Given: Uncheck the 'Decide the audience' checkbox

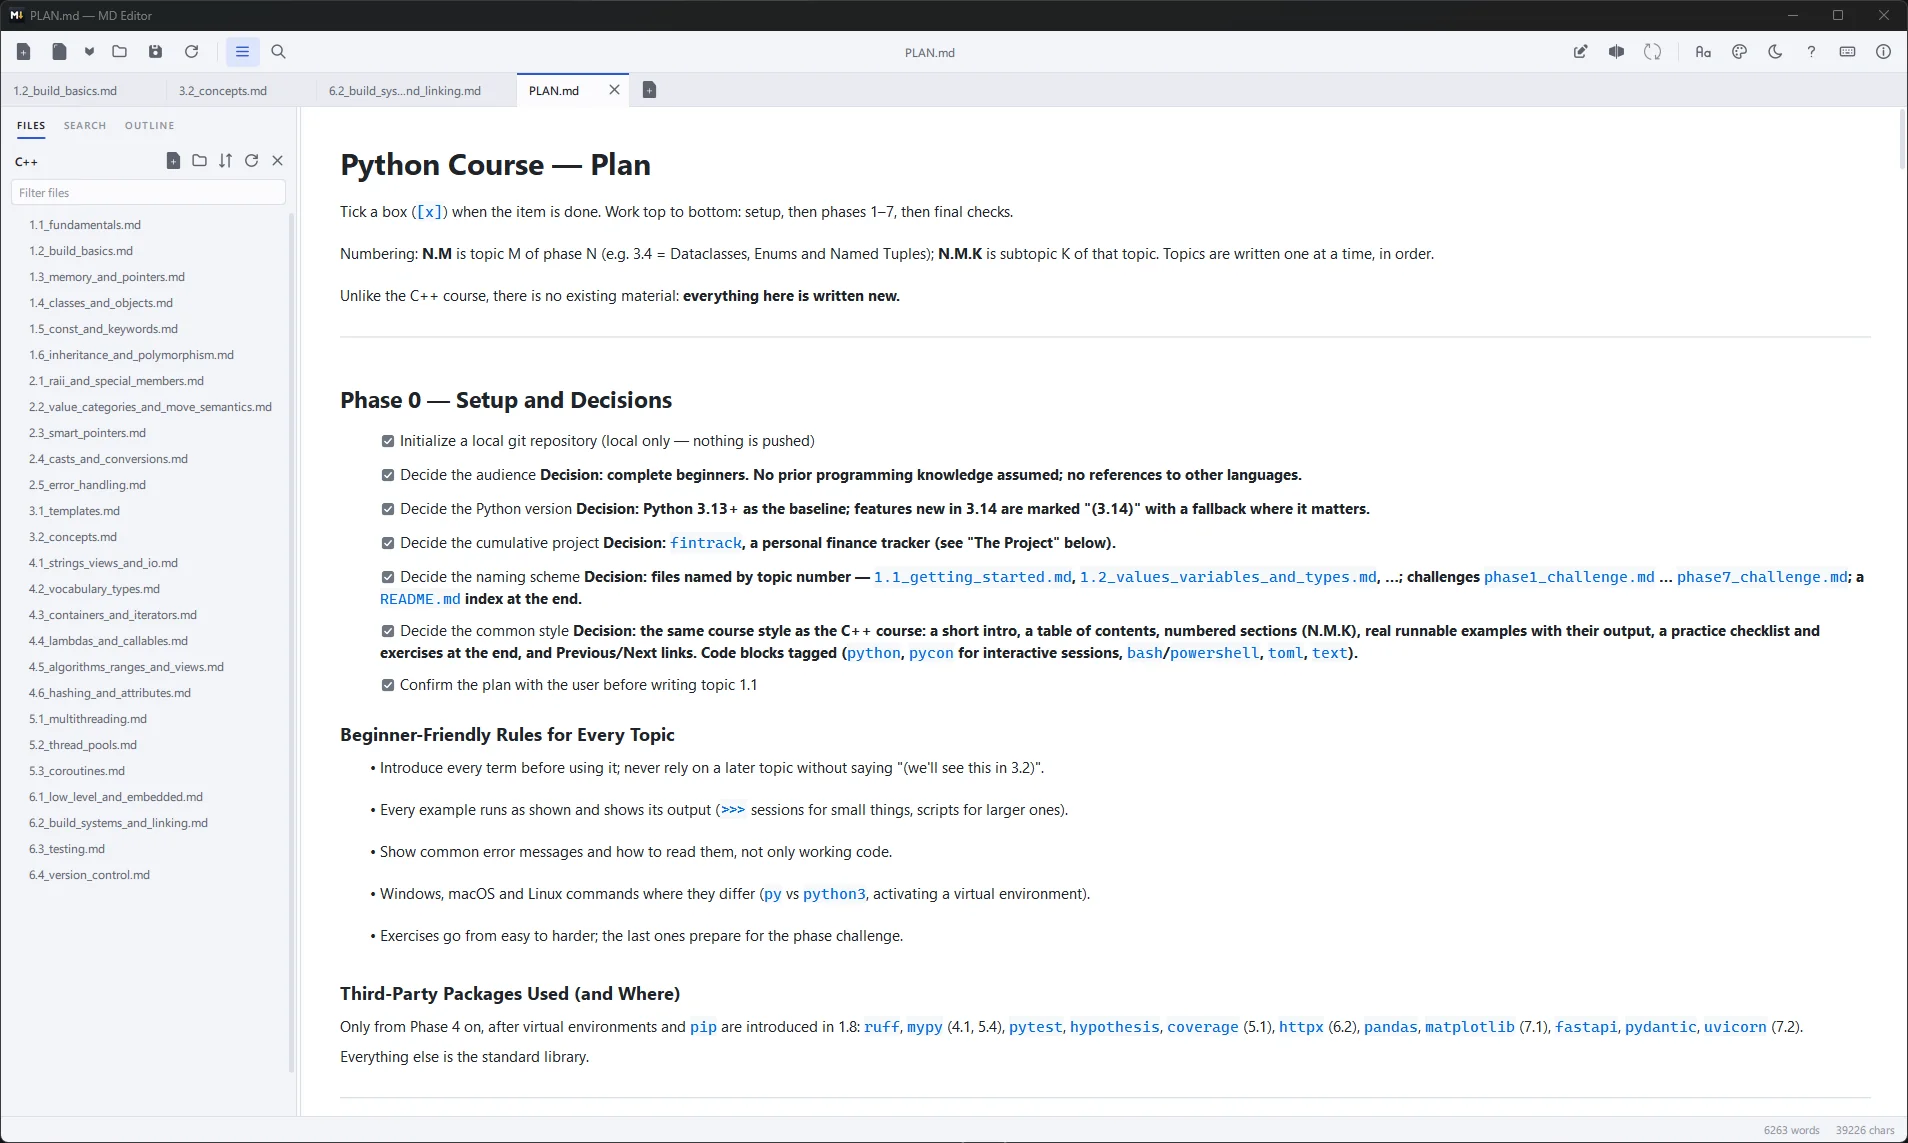Looking at the screenshot, I should click(388, 475).
